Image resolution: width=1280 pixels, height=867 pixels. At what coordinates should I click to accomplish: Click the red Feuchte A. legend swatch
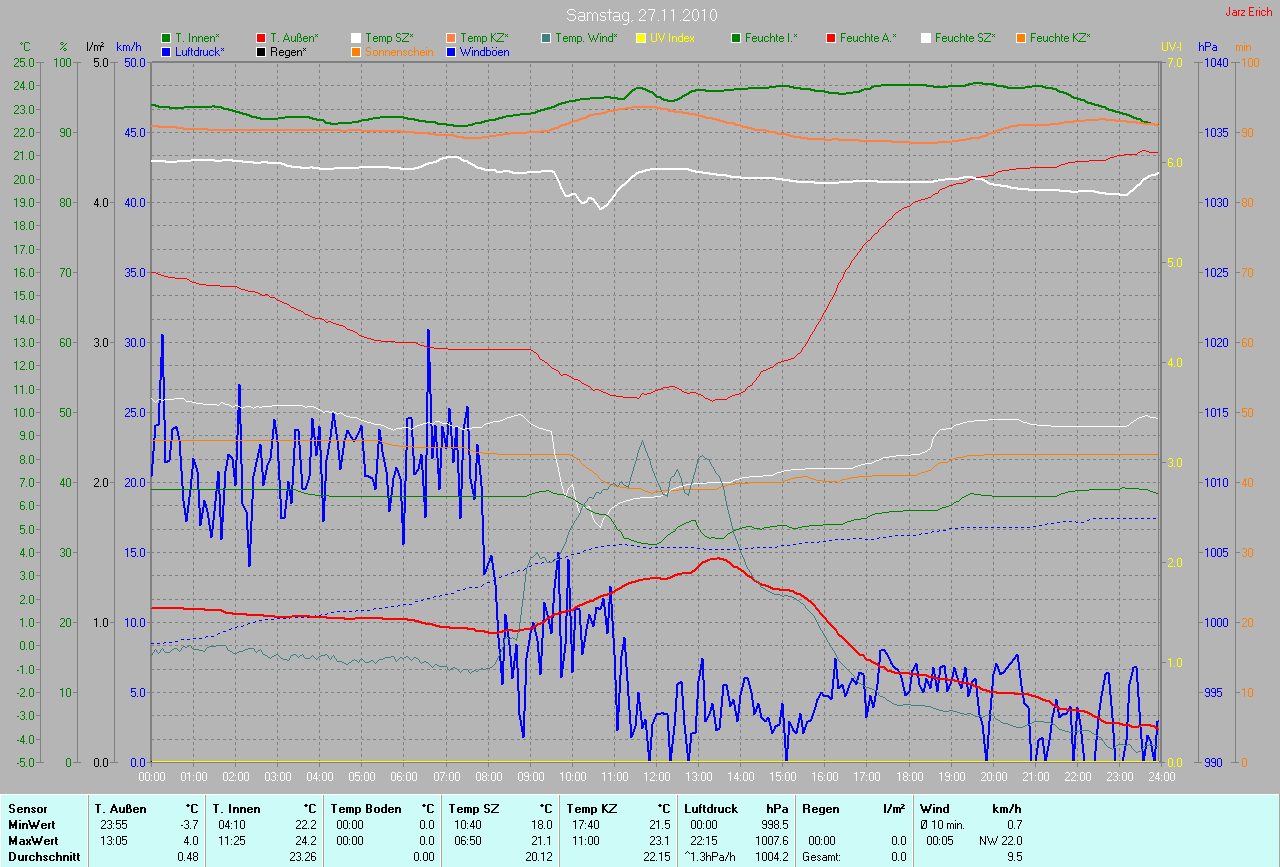coord(831,38)
